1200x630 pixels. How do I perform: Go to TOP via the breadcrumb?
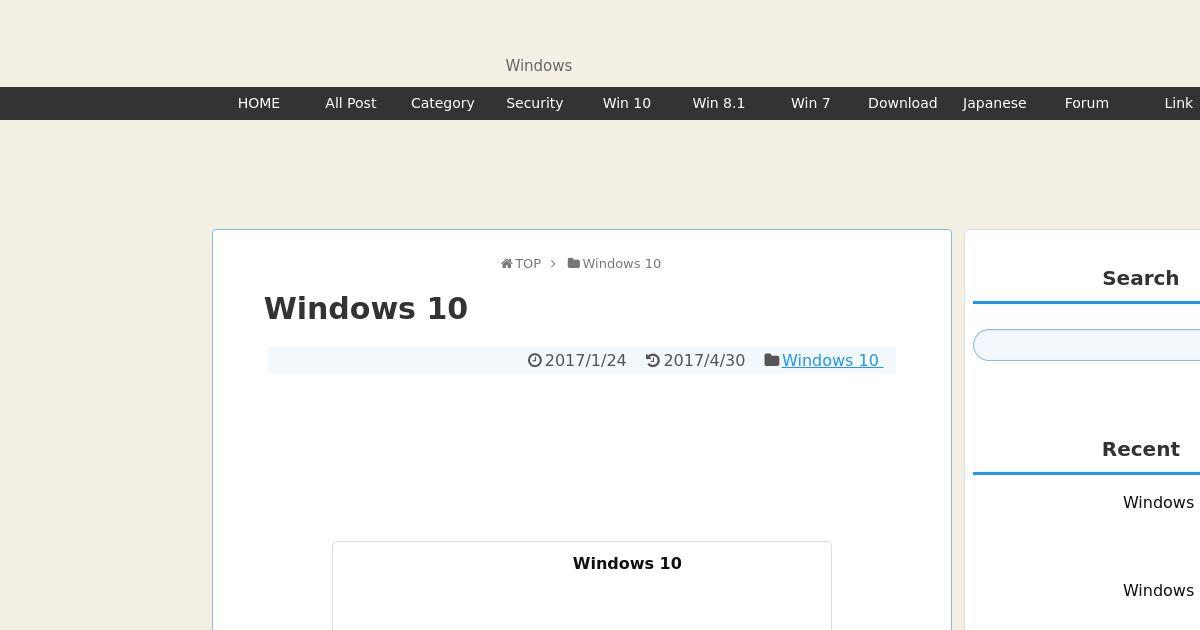click(528, 264)
